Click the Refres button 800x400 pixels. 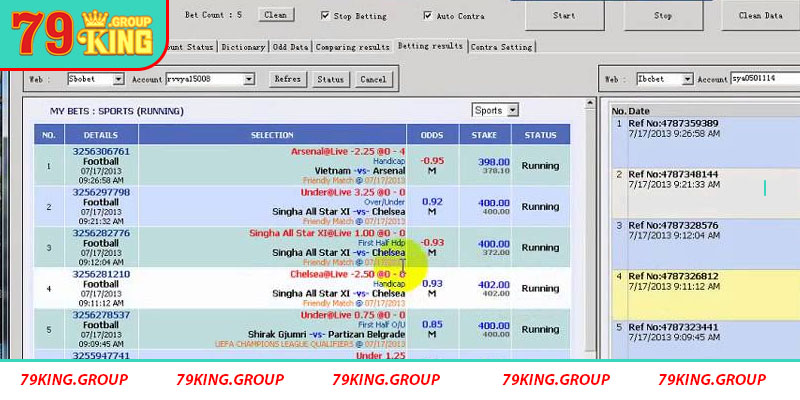(288, 79)
